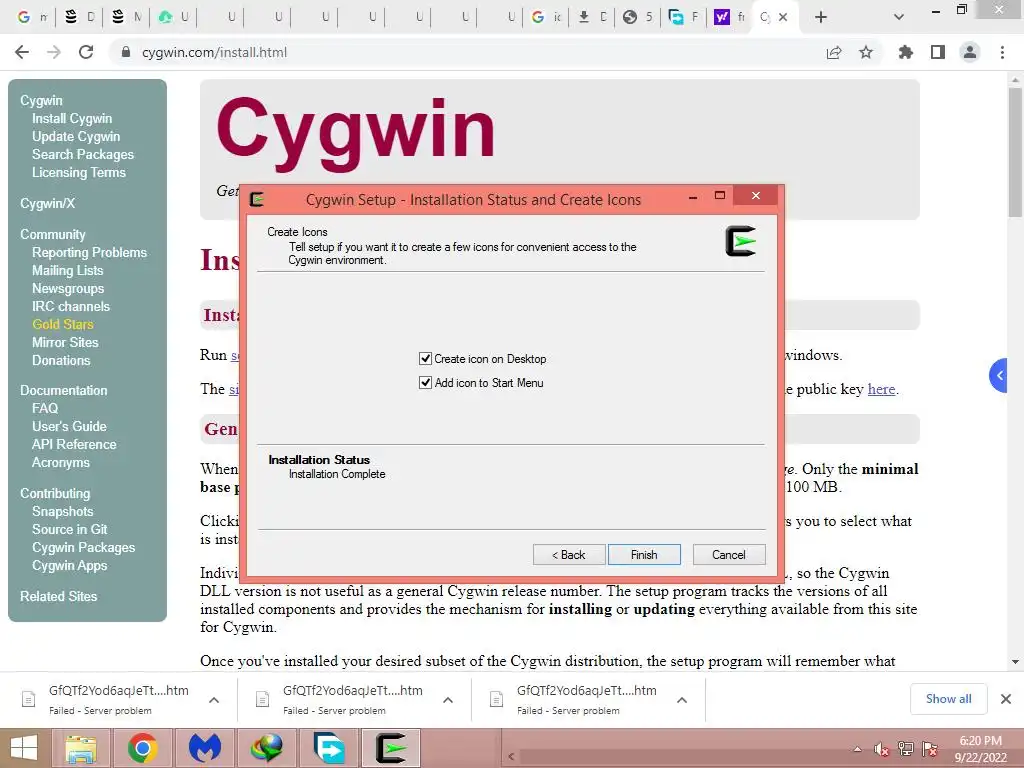Open Mailing Lists sidebar link
The height and width of the screenshot is (768, 1024).
pyautogui.click(x=67, y=270)
